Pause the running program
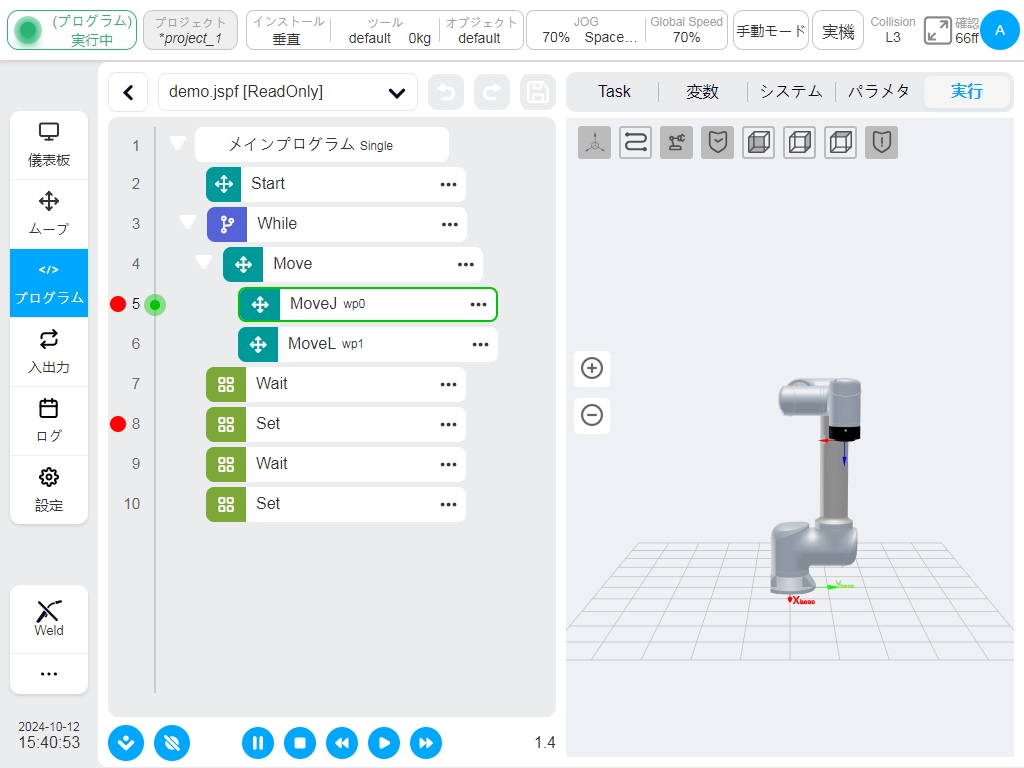 click(x=258, y=743)
